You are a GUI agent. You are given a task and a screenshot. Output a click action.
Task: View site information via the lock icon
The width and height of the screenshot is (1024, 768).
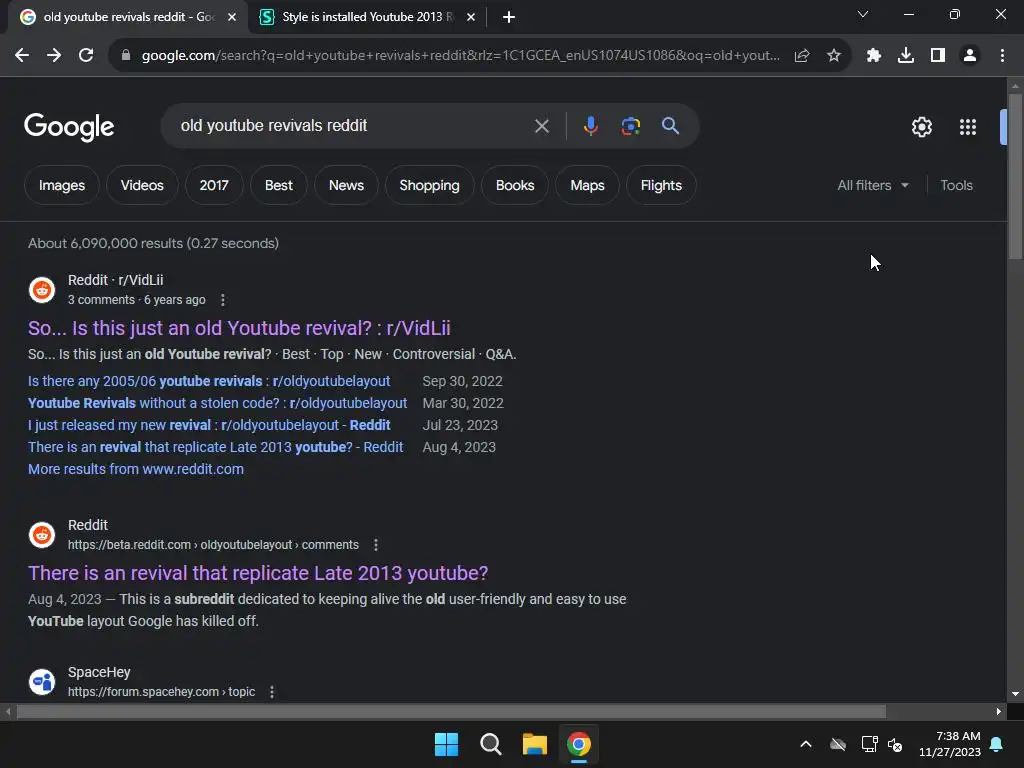[x=126, y=56]
